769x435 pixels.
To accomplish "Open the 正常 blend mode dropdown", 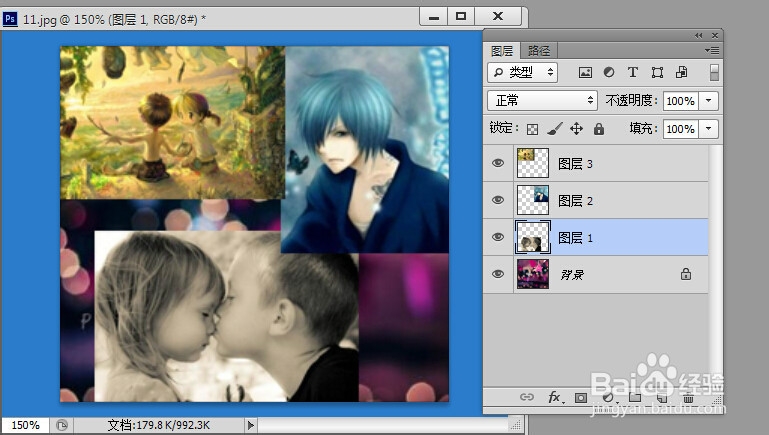I will (542, 101).
